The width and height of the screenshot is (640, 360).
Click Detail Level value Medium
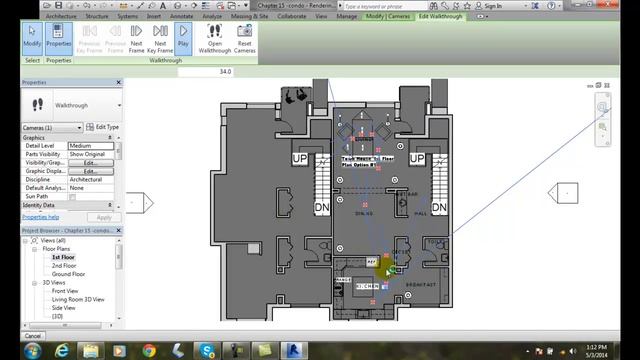coord(91,146)
